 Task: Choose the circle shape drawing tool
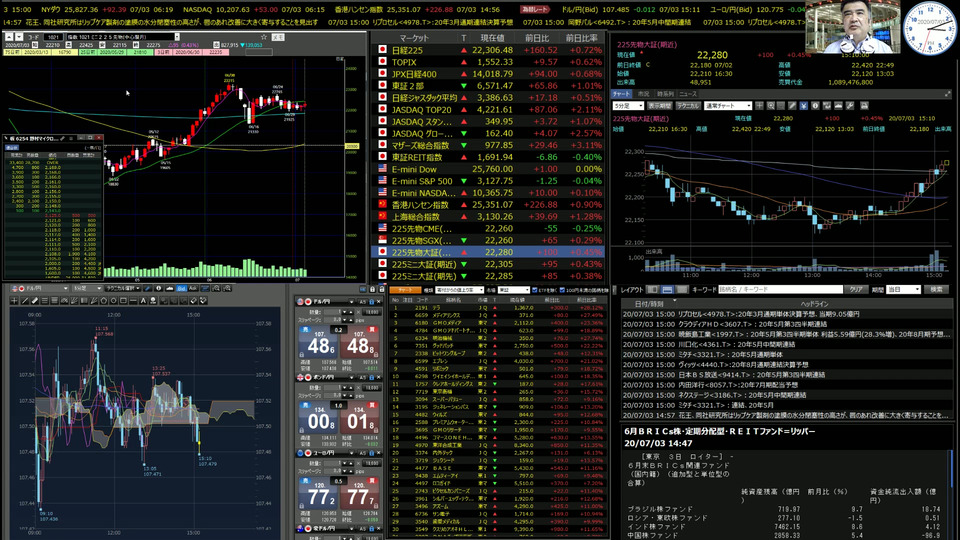113,301
